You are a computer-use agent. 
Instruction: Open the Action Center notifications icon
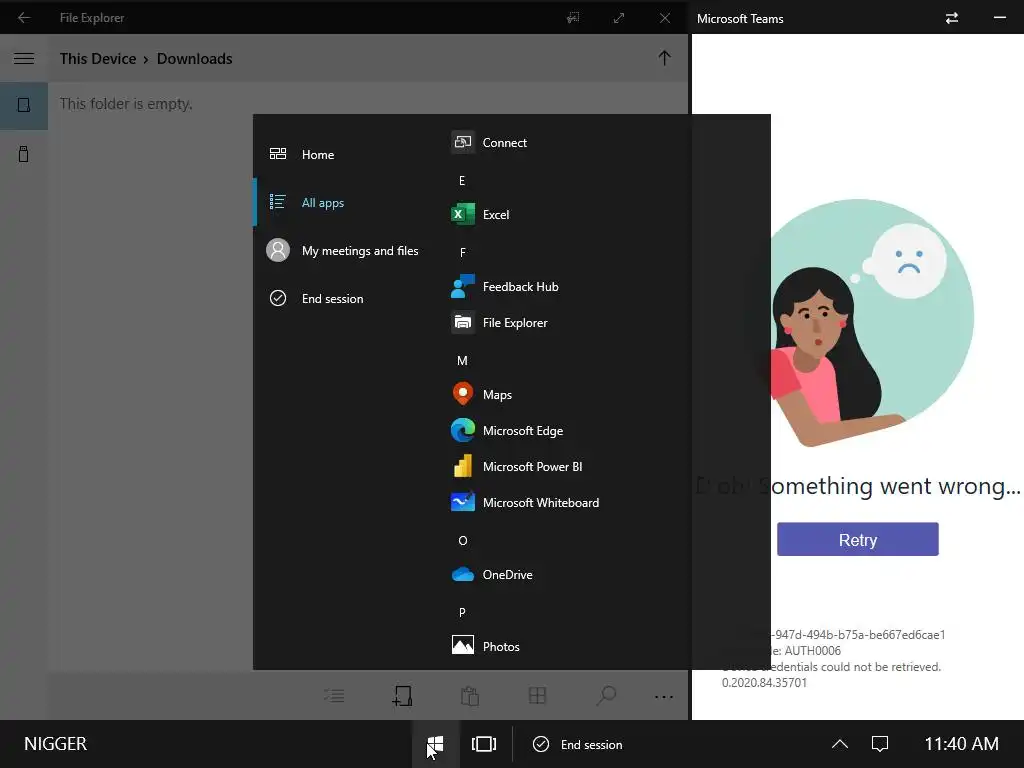point(880,744)
